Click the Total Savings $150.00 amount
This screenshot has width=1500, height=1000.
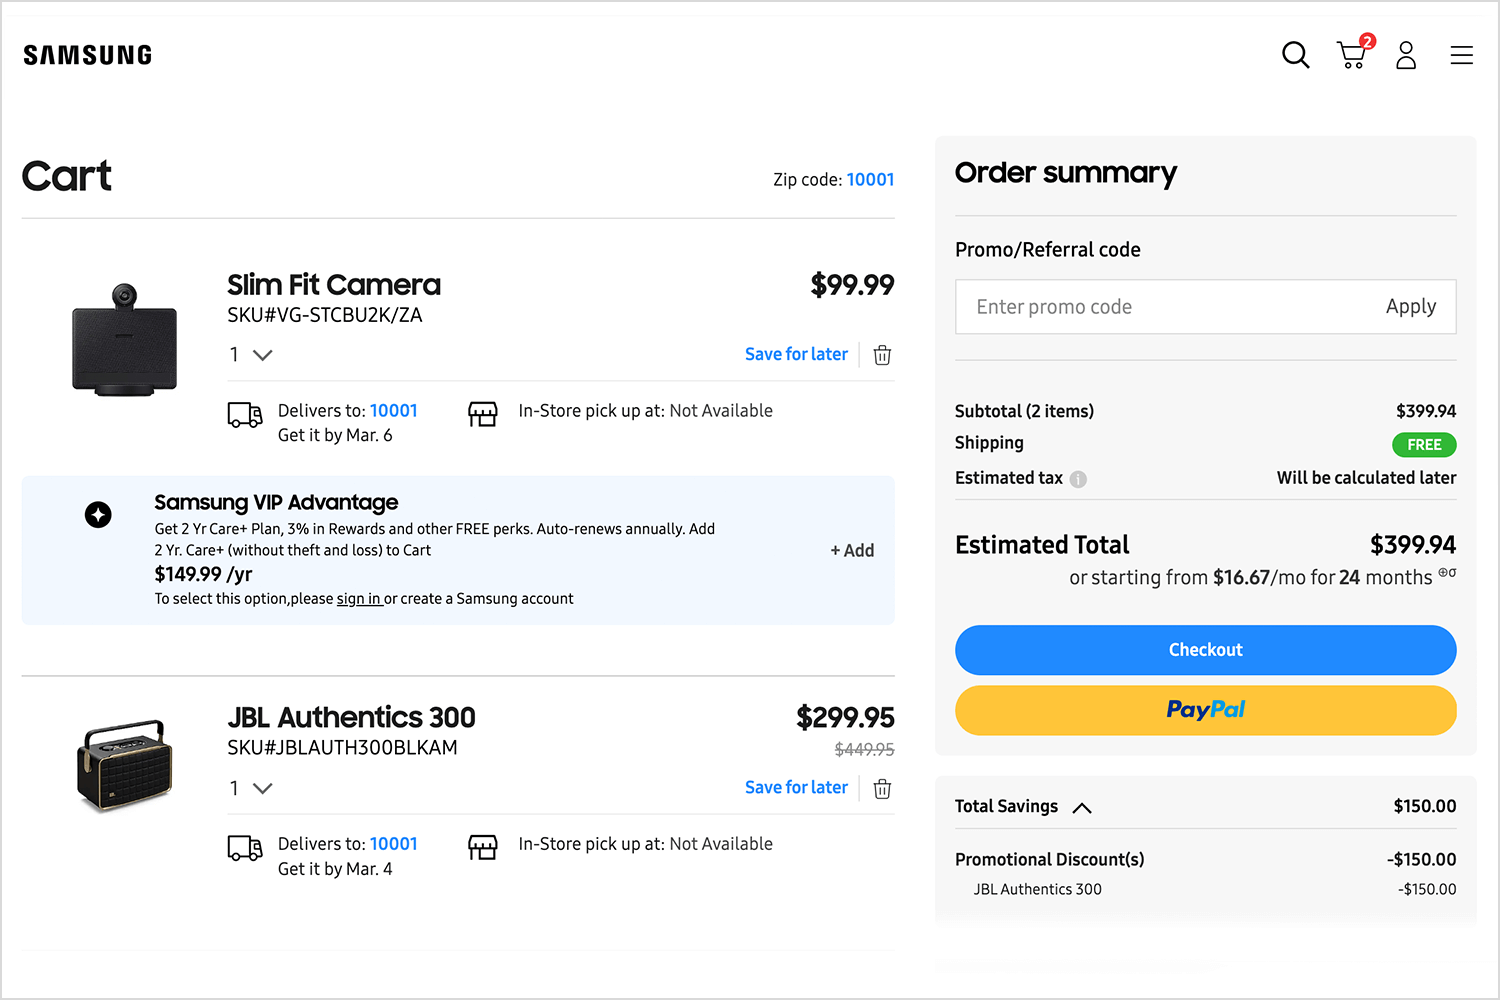[x=1425, y=807]
